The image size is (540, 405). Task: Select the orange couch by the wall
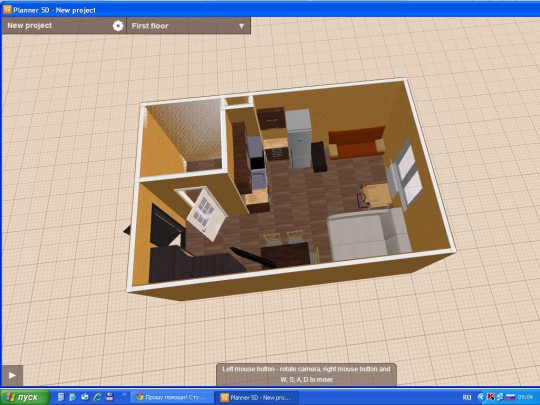(356, 143)
